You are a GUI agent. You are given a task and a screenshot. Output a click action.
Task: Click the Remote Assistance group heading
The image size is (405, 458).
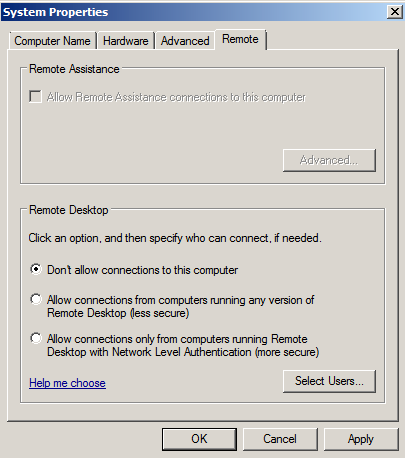coord(74,69)
